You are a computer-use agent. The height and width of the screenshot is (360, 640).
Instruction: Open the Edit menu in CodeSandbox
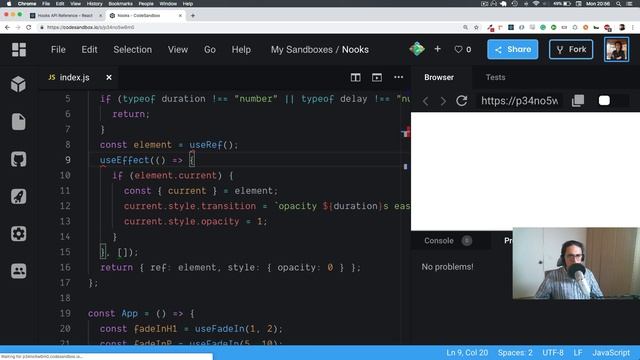[x=89, y=49]
